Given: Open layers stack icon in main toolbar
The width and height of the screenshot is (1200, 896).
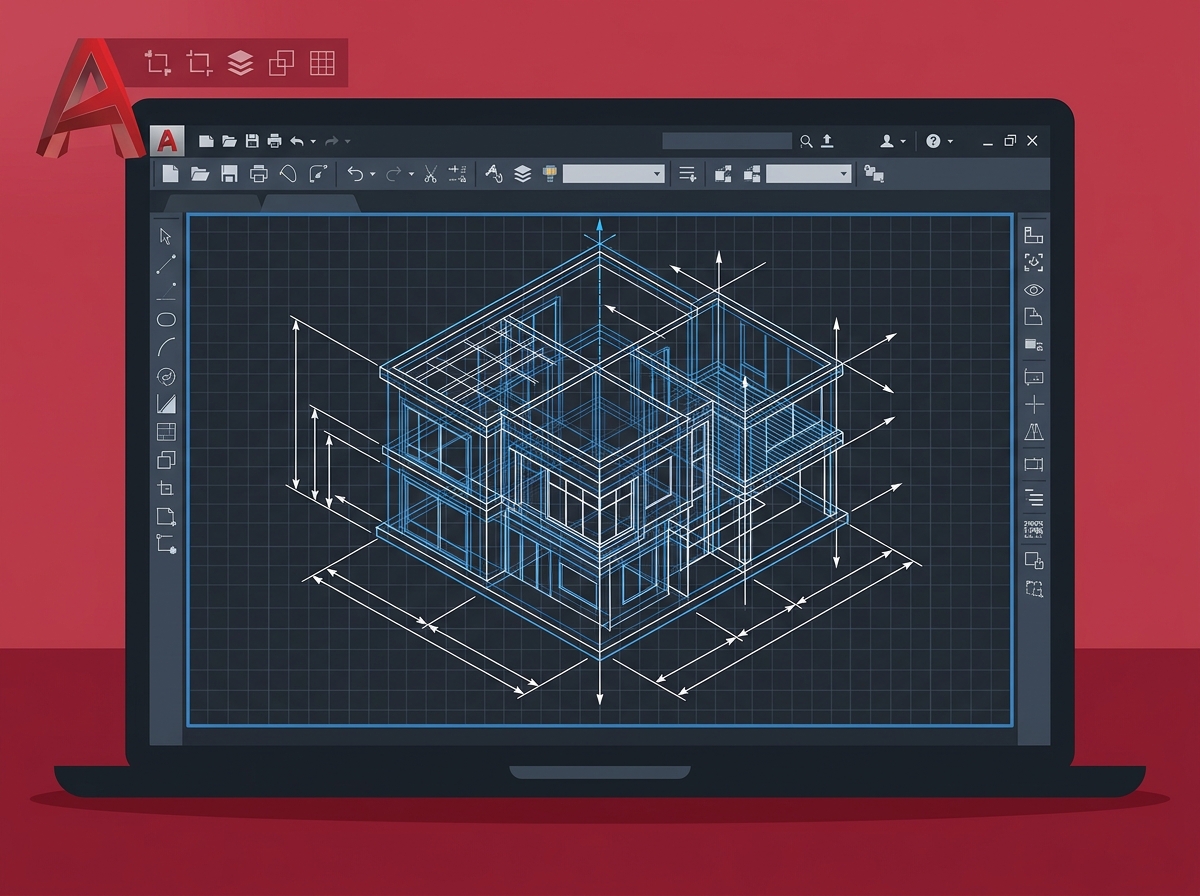Looking at the screenshot, I should pos(522,174).
